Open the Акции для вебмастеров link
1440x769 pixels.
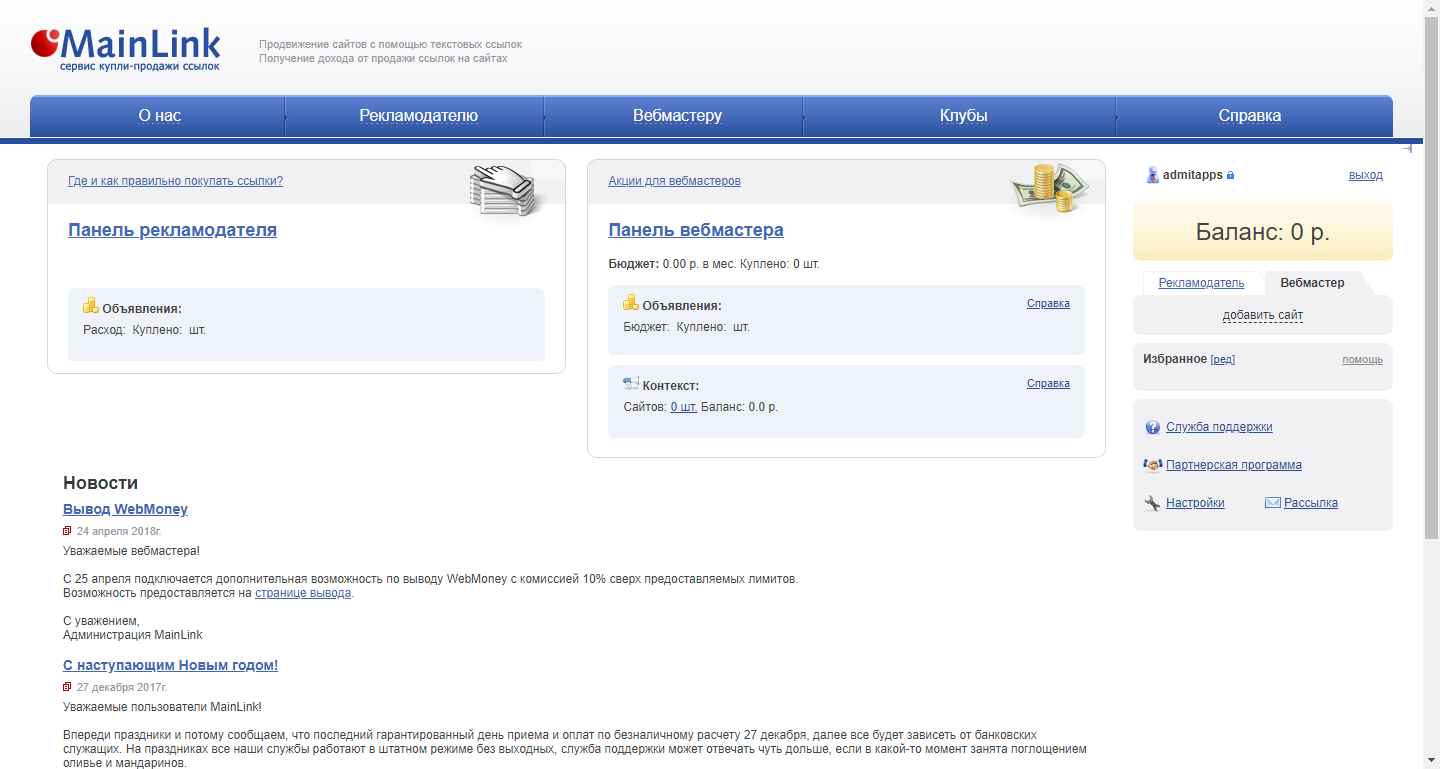click(x=674, y=181)
